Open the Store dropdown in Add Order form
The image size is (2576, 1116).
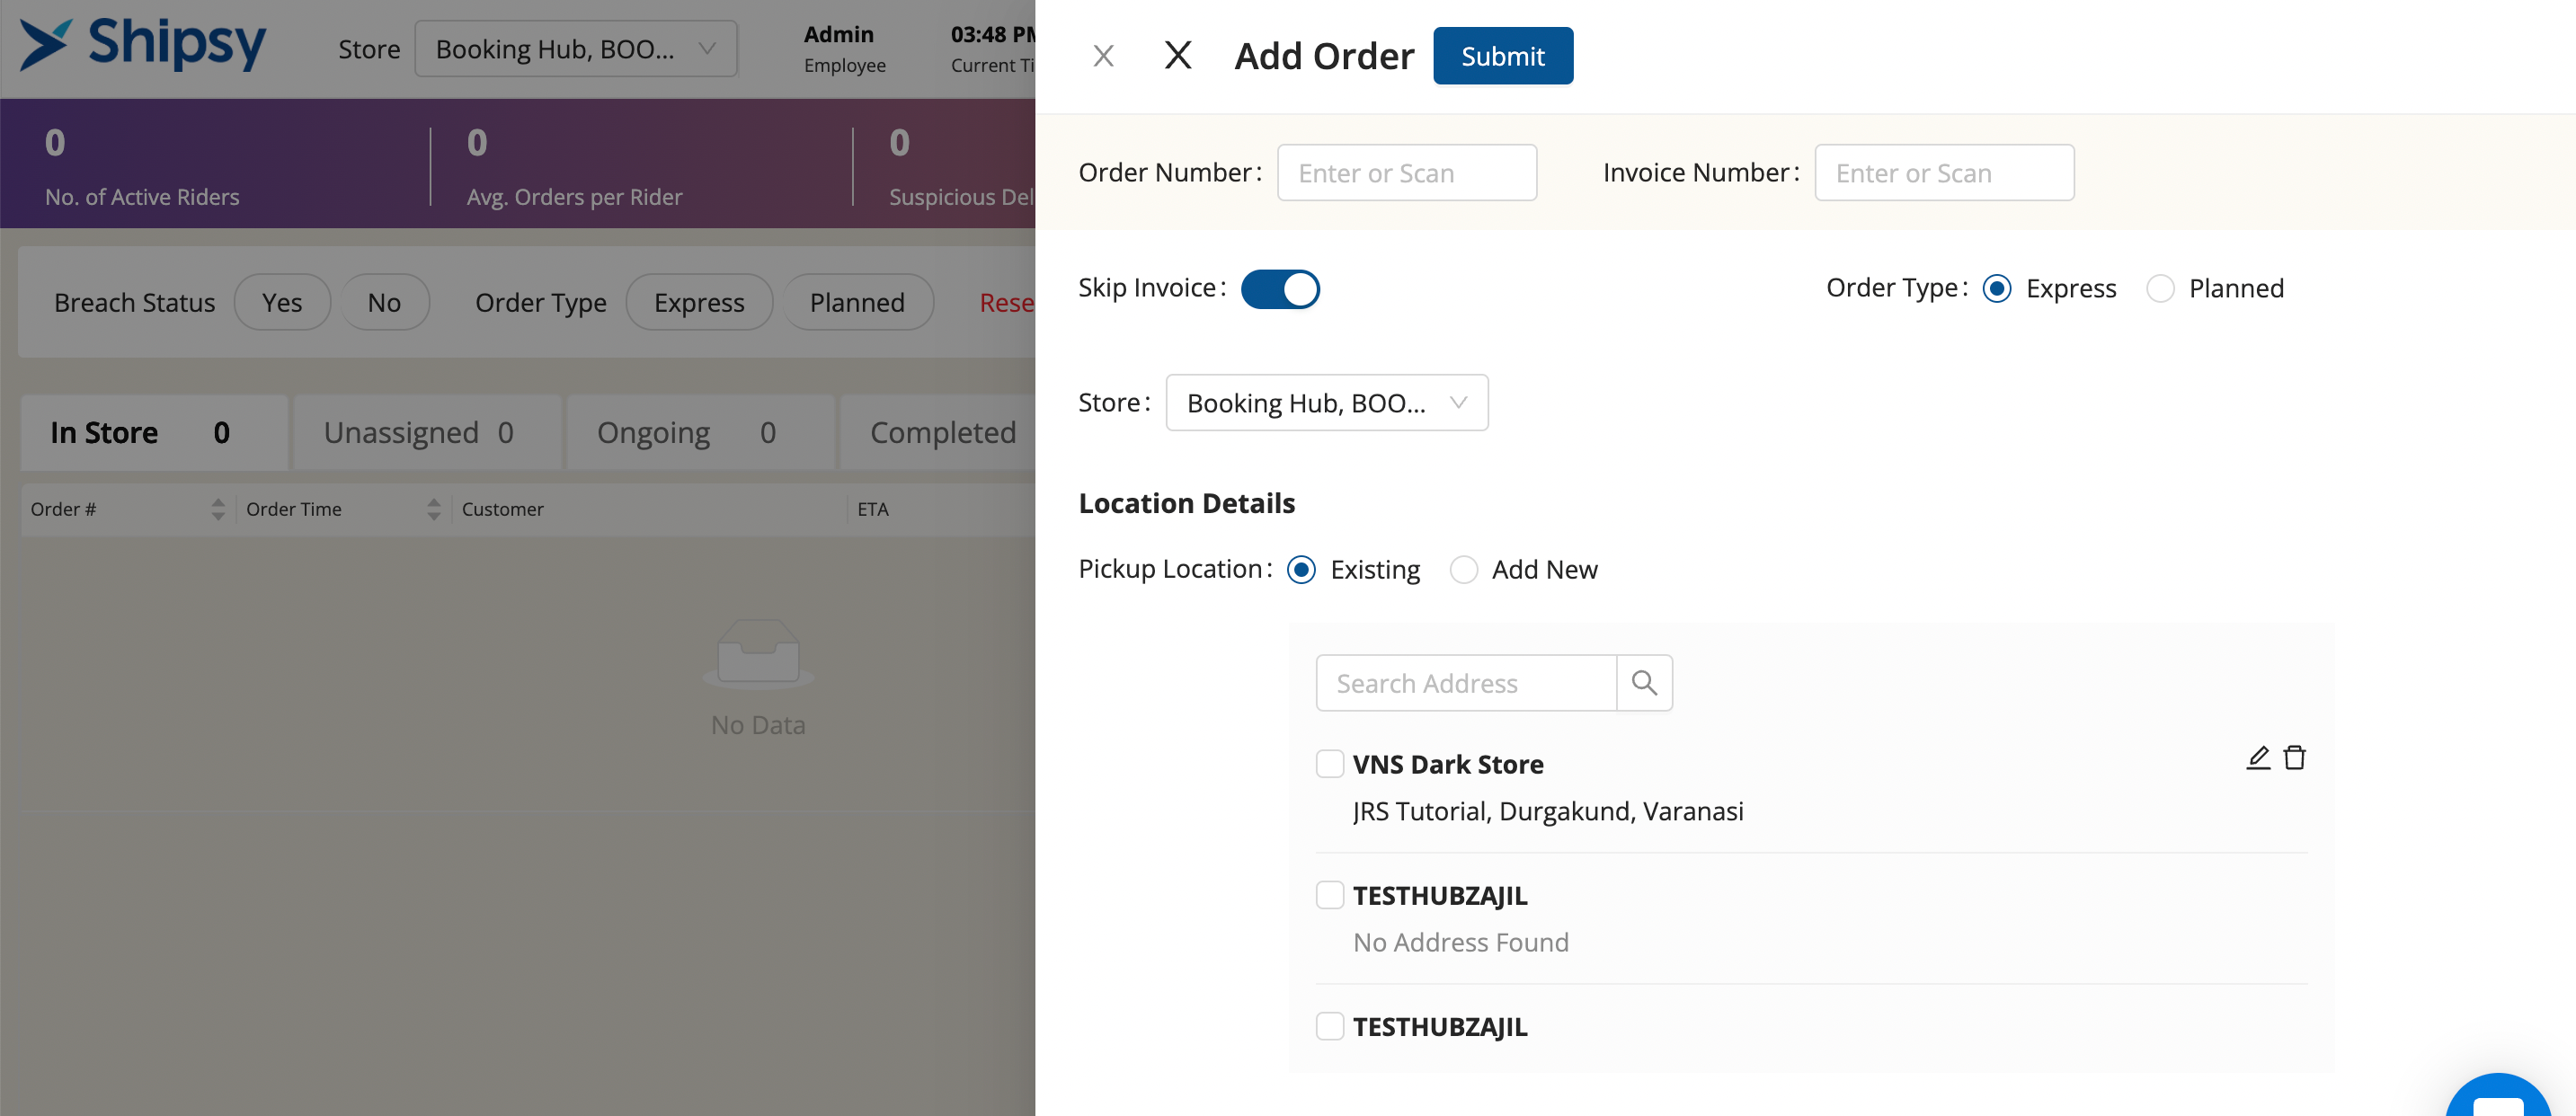1326,403
